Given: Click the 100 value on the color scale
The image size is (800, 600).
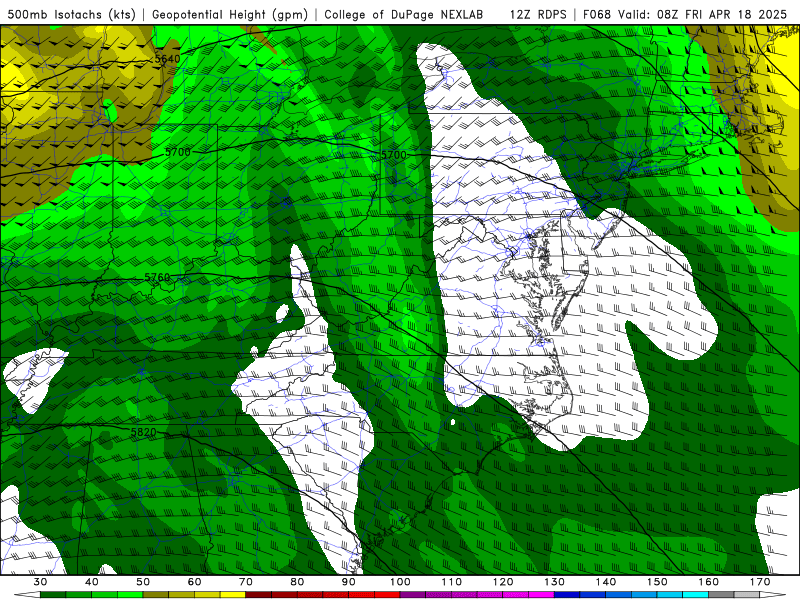Looking at the screenshot, I should coord(400,582).
